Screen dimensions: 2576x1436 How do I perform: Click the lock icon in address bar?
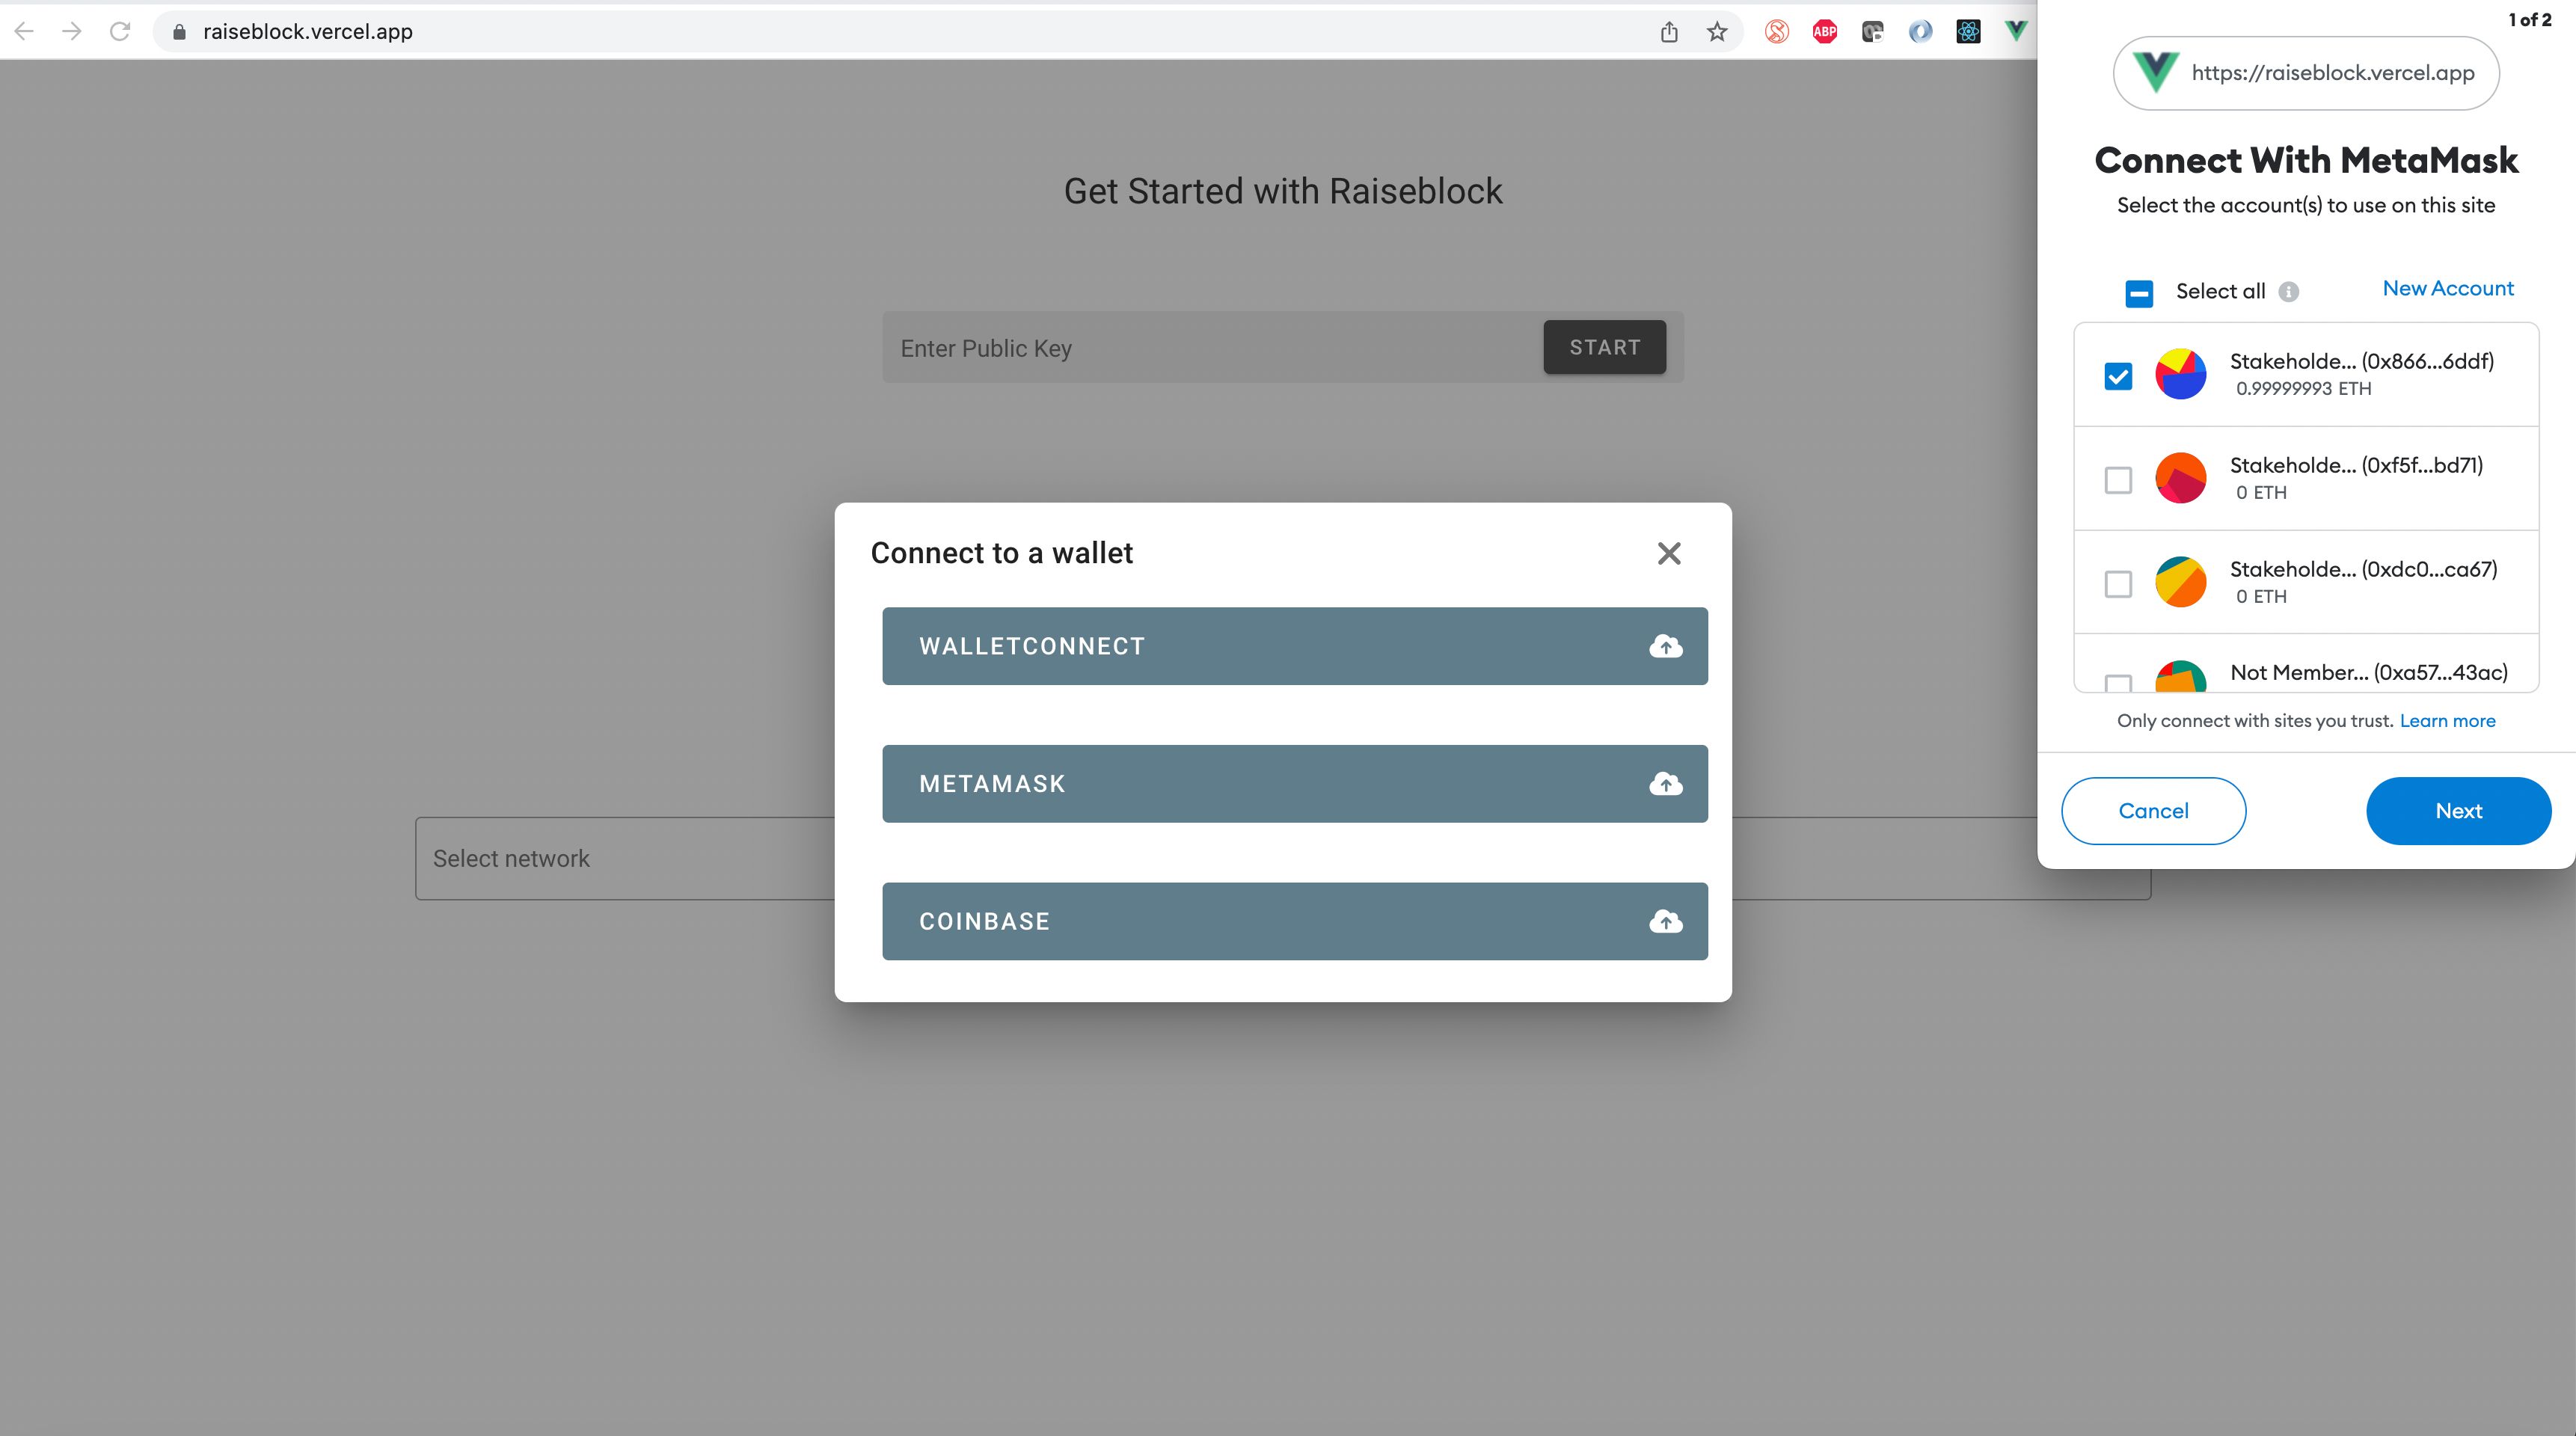coord(180,32)
